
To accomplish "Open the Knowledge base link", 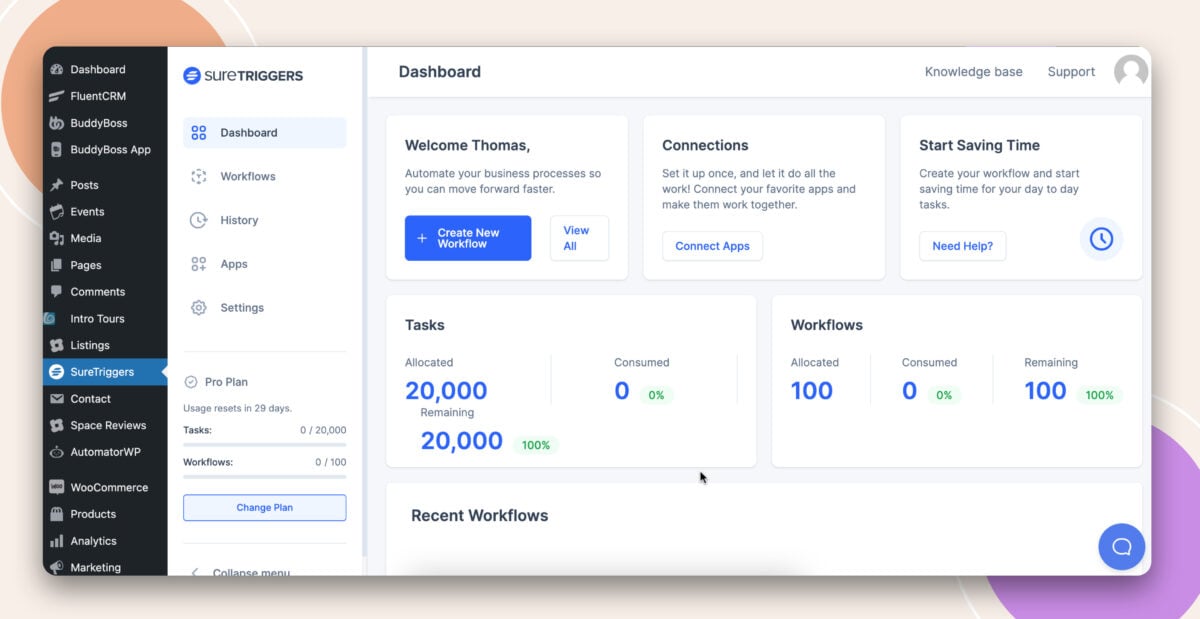I will [x=973, y=72].
